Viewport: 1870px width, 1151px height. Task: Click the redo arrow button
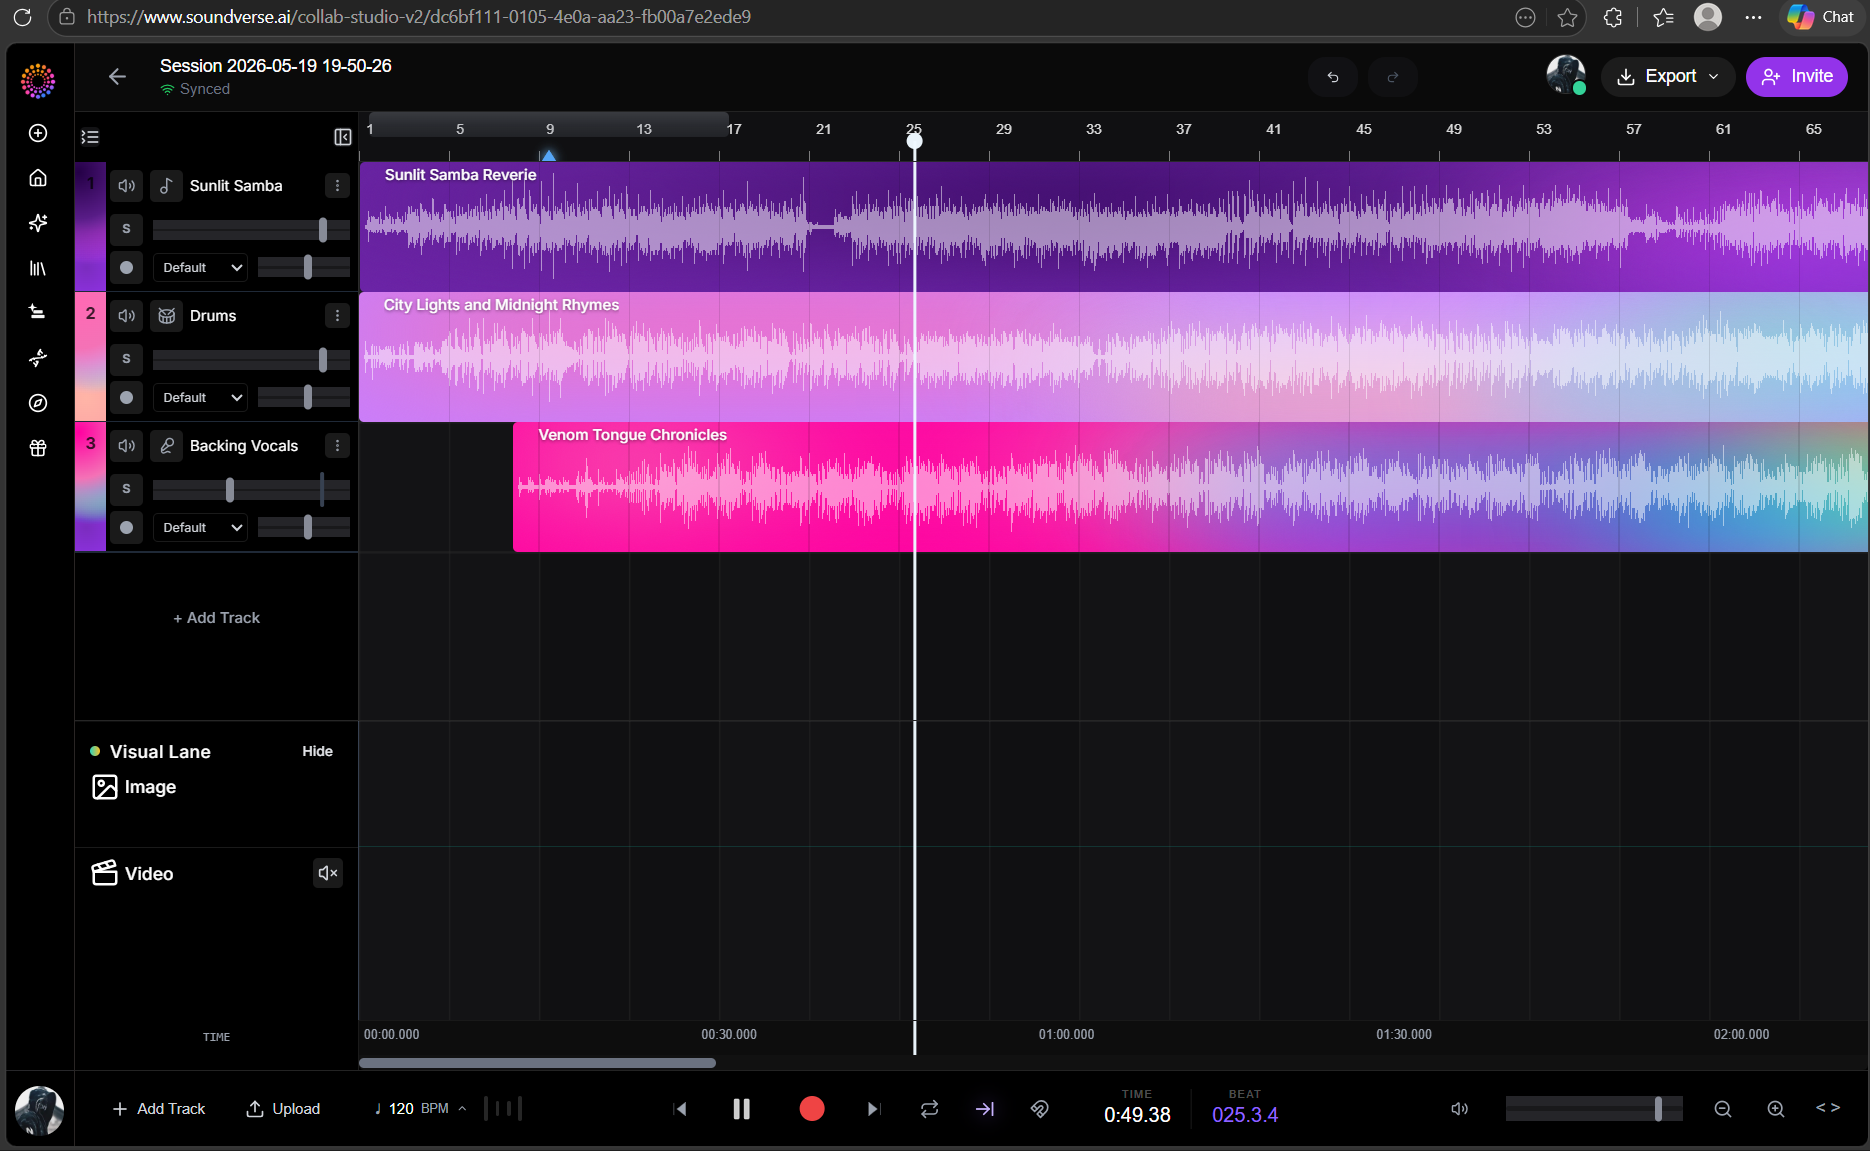[x=1393, y=77]
